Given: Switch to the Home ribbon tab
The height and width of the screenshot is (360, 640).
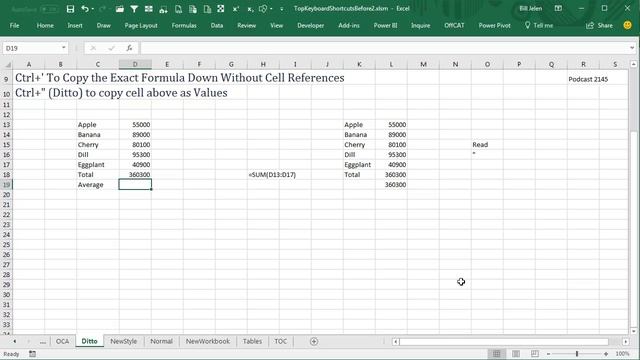Looking at the screenshot, I should point(45,25).
